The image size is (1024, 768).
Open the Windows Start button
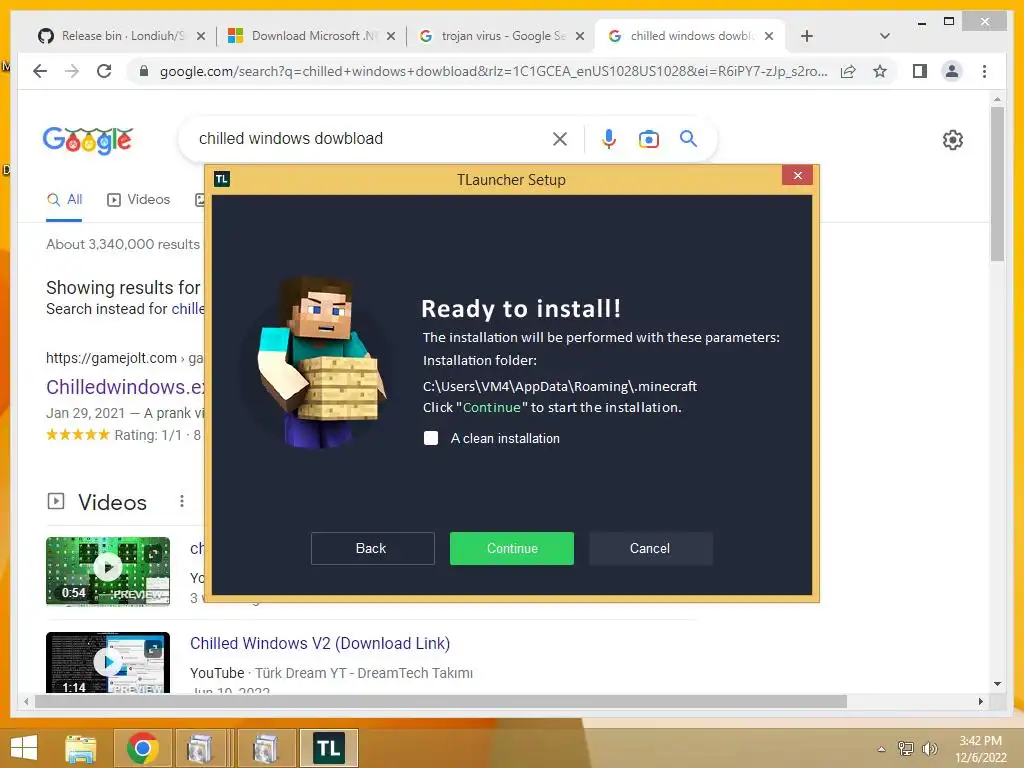pos(24,748)
